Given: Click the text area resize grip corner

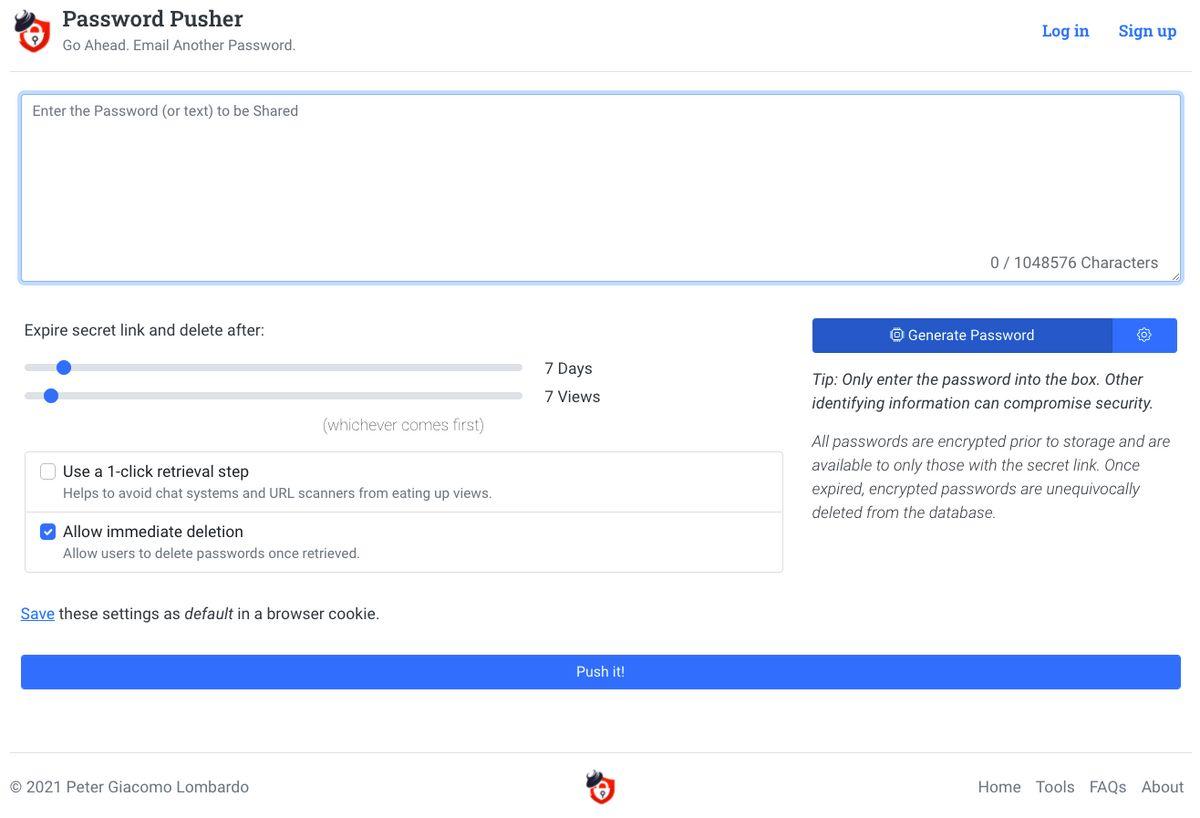Looking at the screenshot, I should click(x=1174, y=275).
